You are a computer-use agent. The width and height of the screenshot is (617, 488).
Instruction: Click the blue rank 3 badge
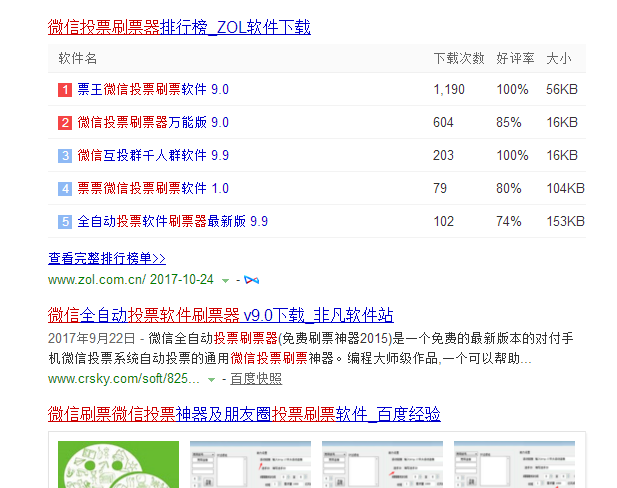65,156
